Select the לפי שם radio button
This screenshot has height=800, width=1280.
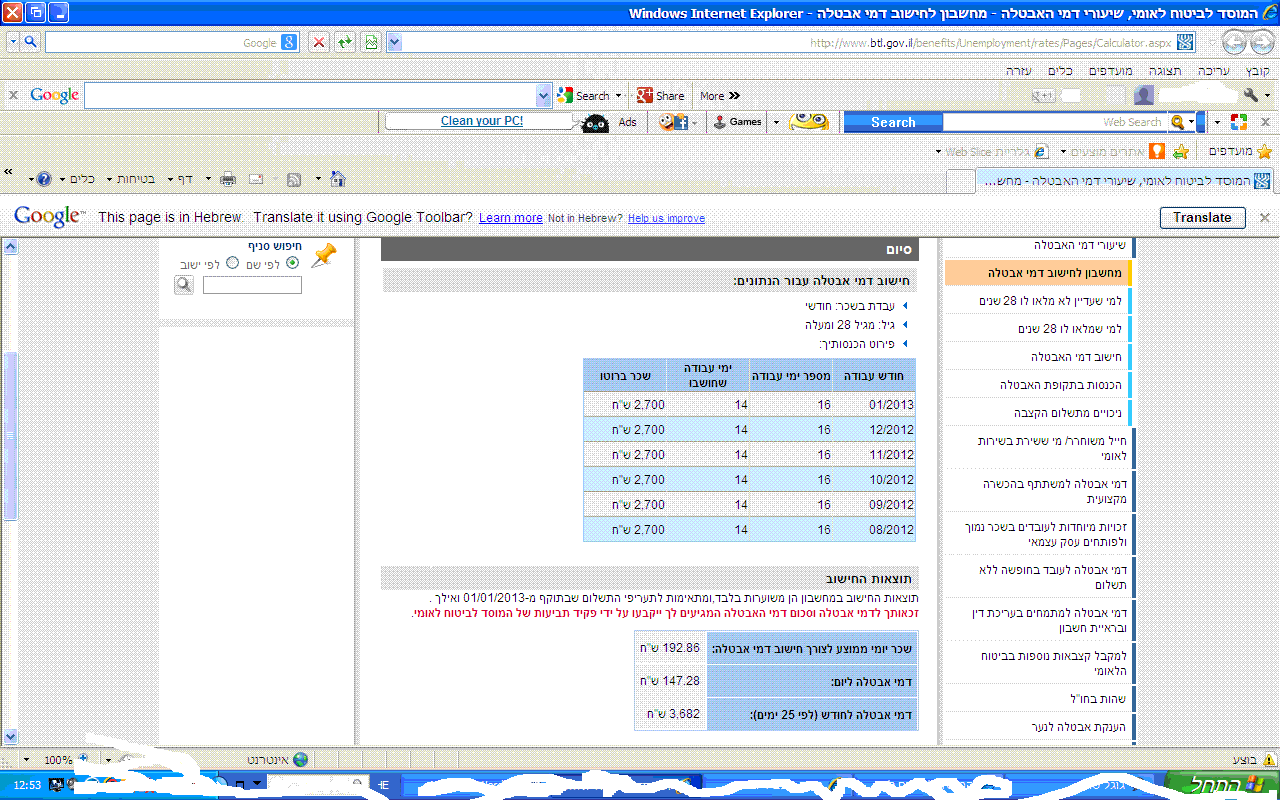(x=292, y=263)
